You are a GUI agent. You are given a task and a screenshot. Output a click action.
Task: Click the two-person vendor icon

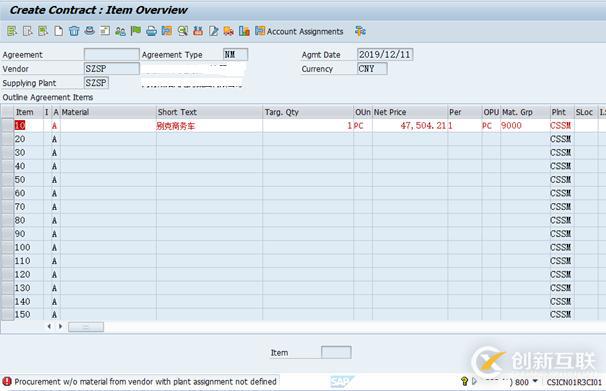(x=120, y=31)
